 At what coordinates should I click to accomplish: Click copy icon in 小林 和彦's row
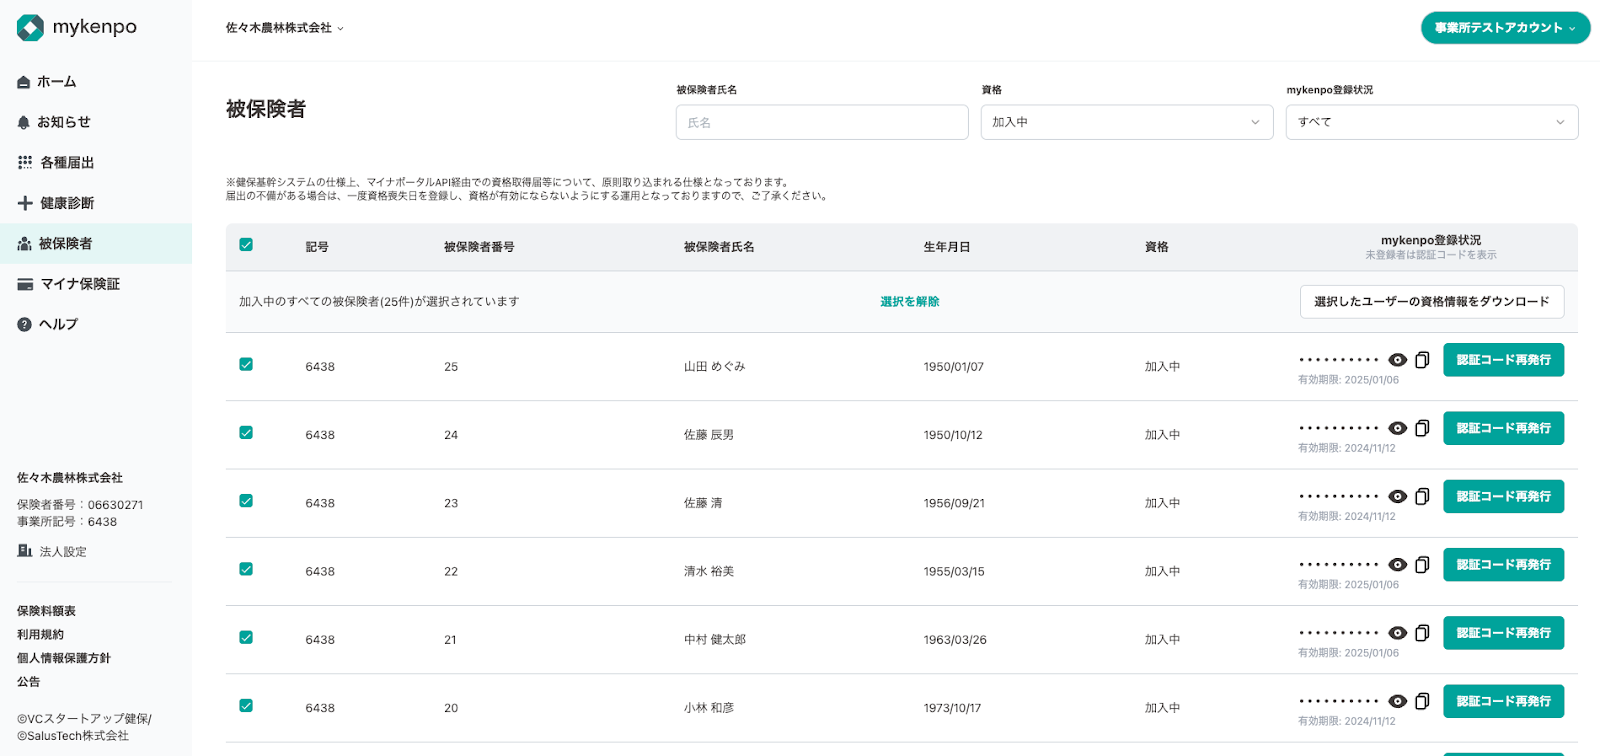coord(1422,701)
